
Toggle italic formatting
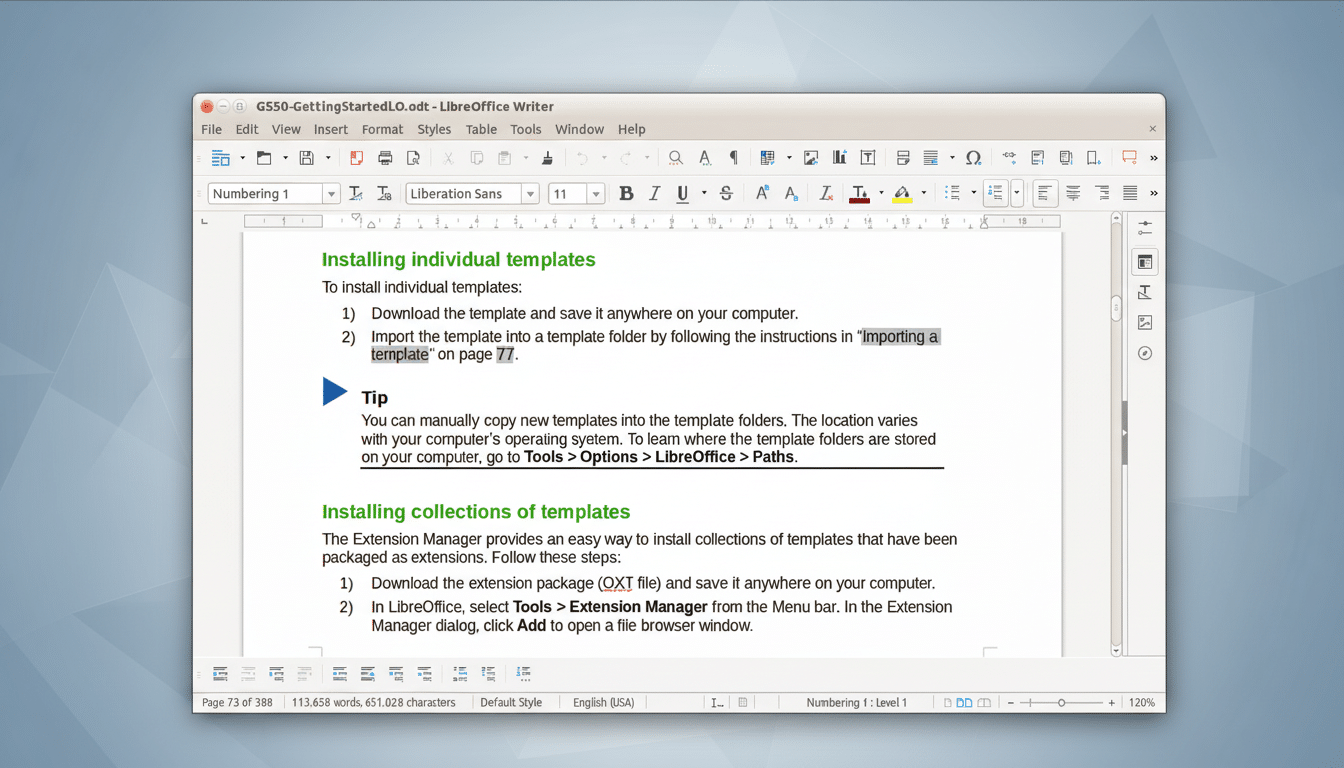click(654, 193)
